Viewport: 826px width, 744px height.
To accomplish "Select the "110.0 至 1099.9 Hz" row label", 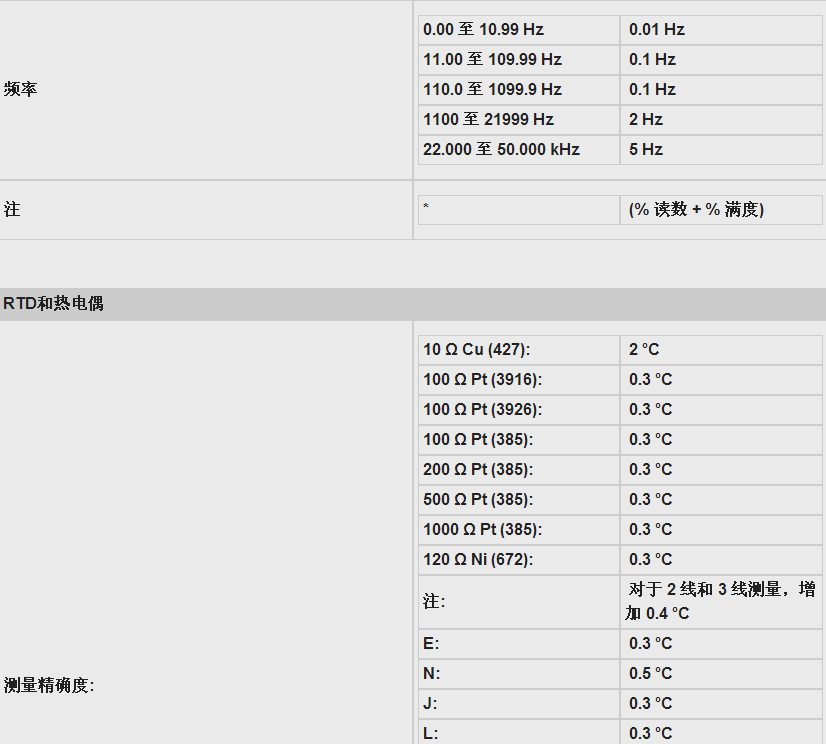I will tap(492, 90).
